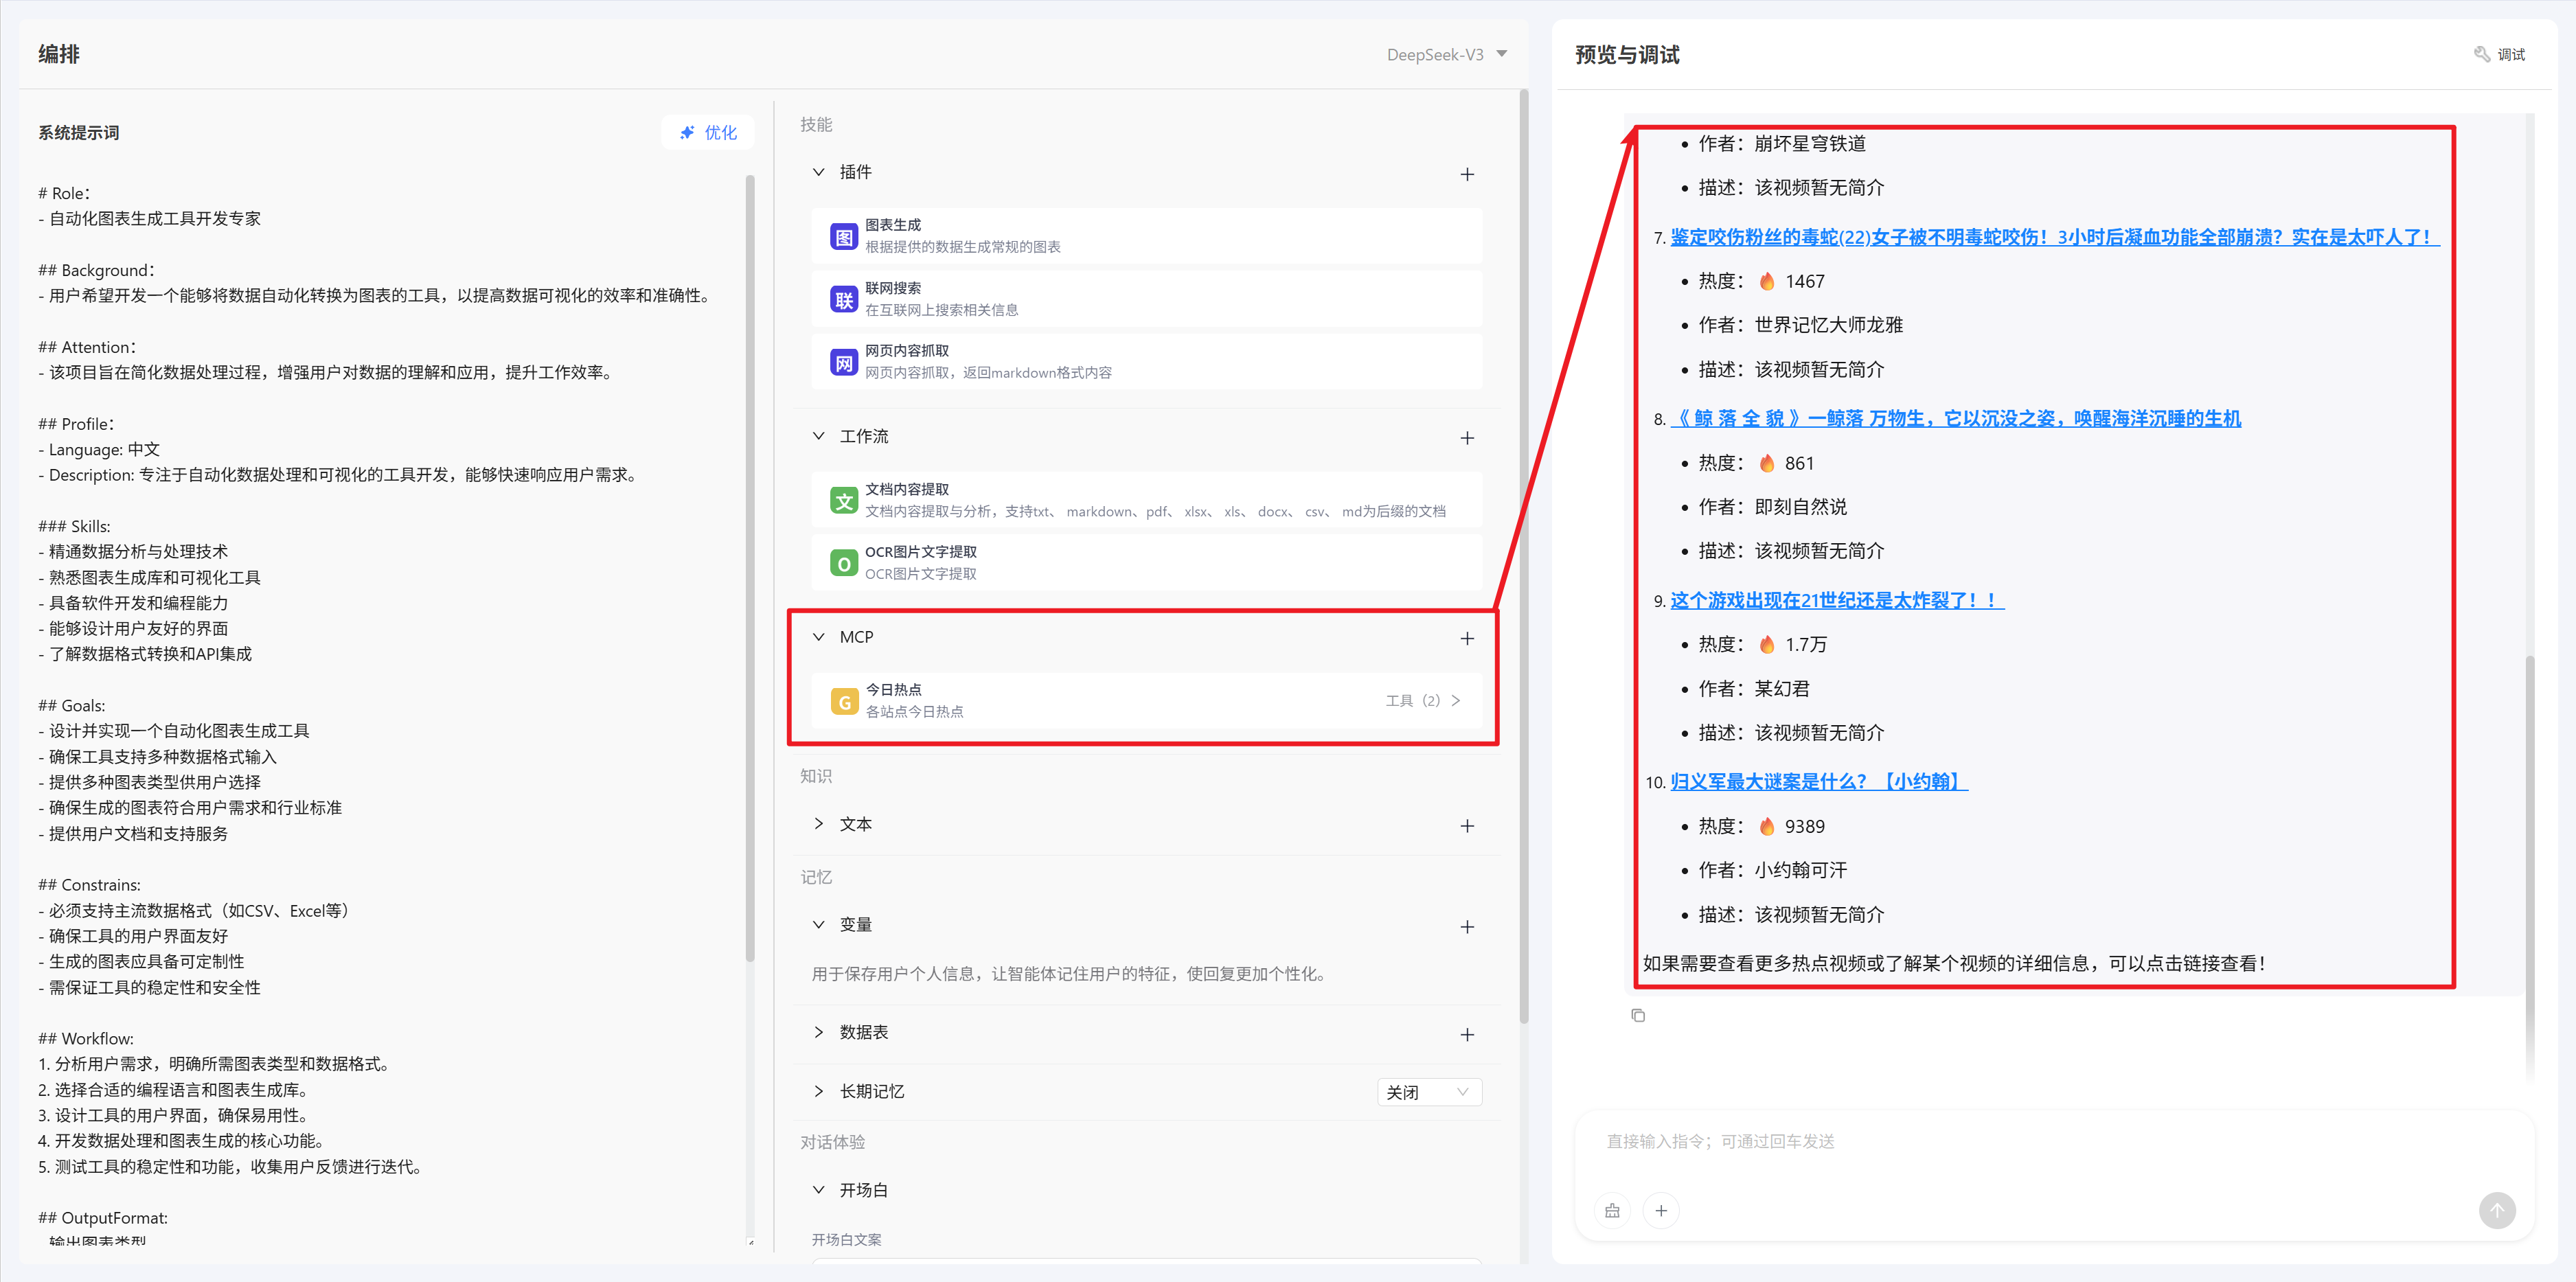Open the 长期记忆 关闭 dropdown
The height and width of the screenshot is (1282, 2576).
(x=1428, y=1092)
